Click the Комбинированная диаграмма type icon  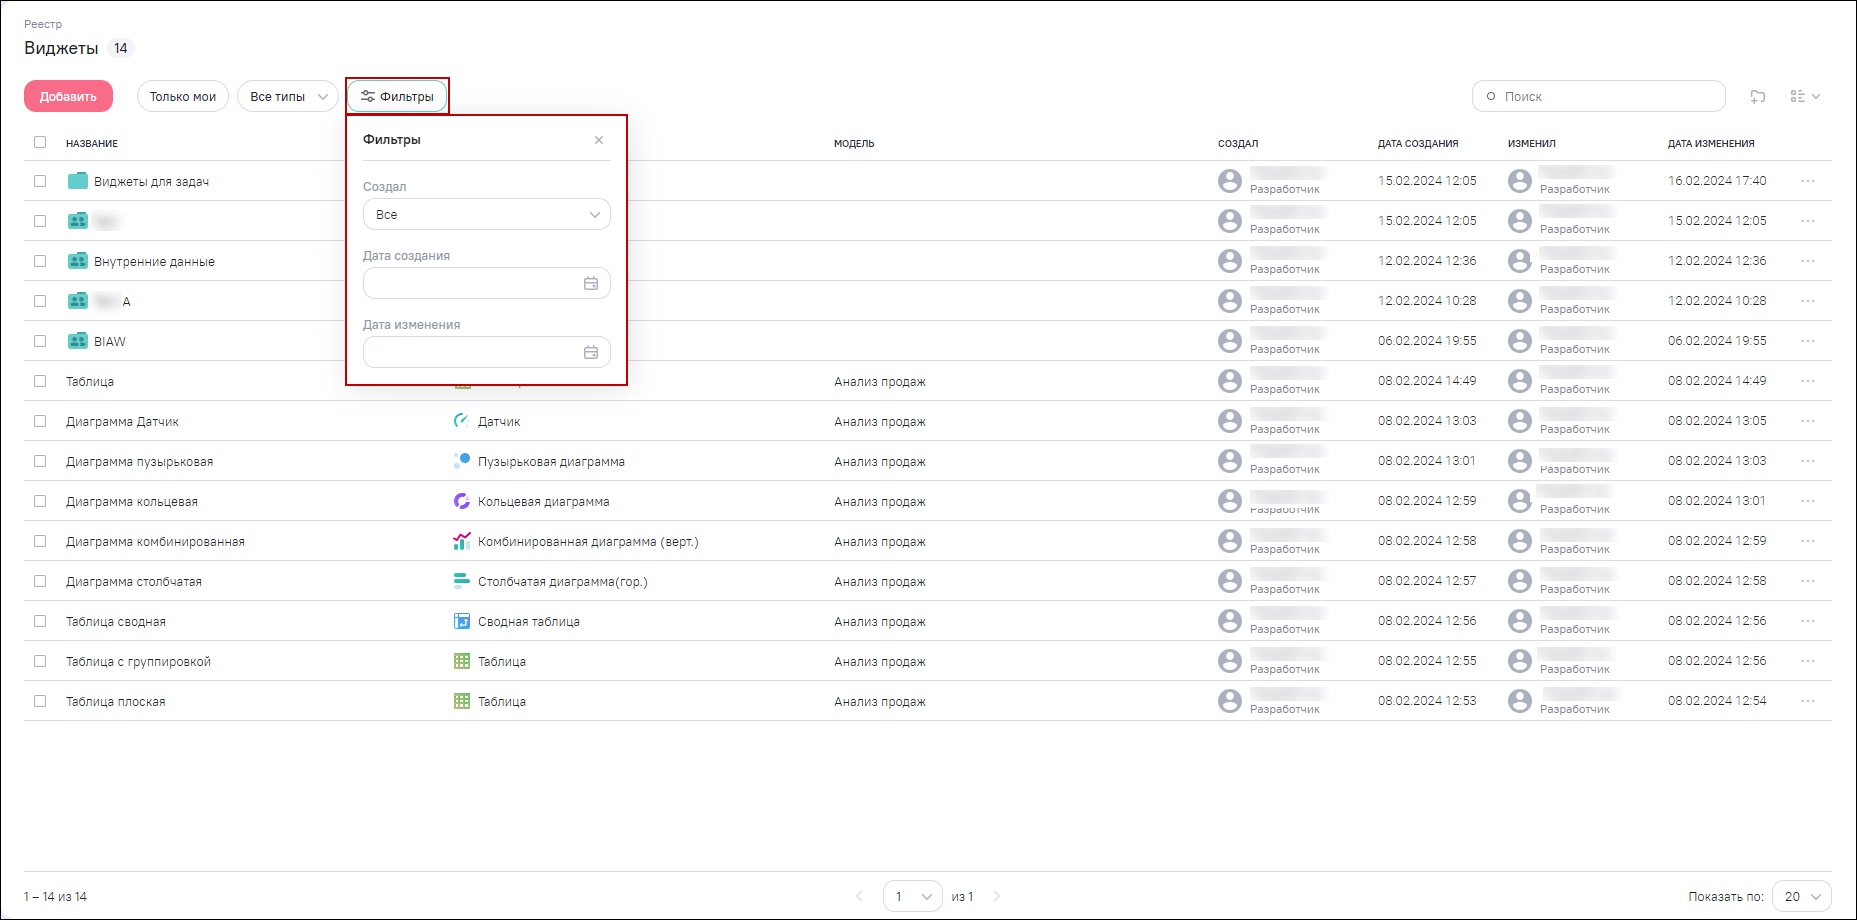pyautogui.click(x=461, y=541)
